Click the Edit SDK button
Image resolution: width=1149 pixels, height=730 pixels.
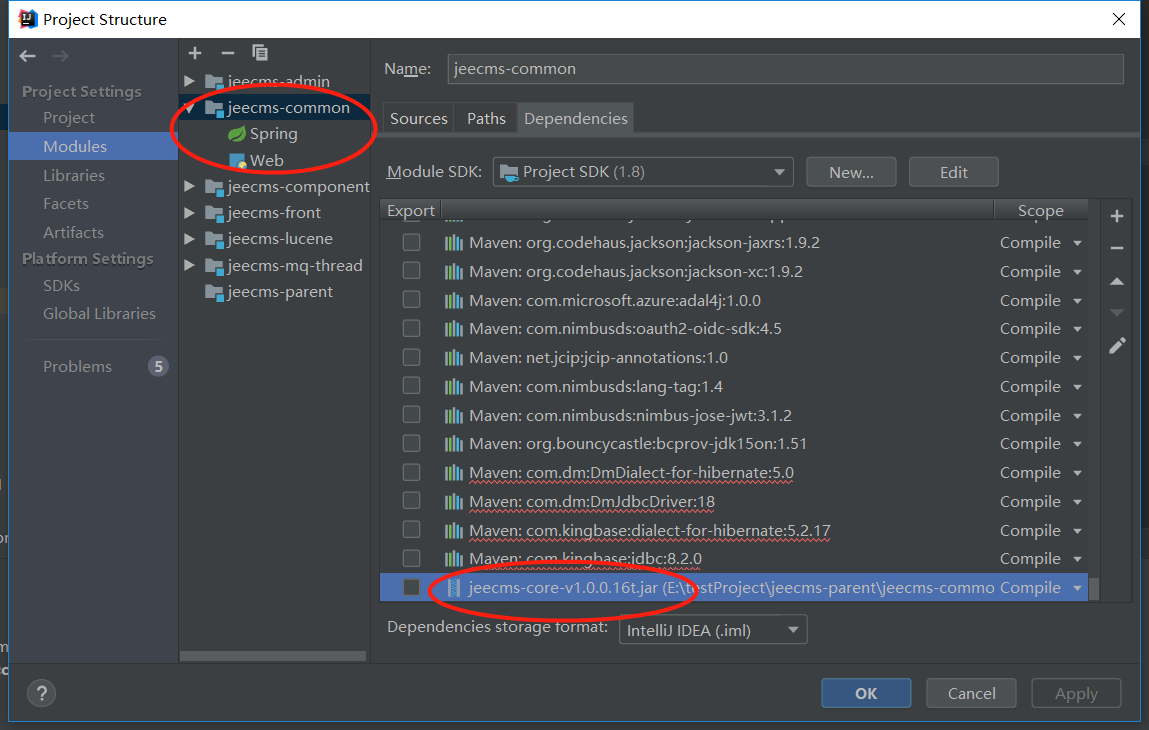pos(953,172)
